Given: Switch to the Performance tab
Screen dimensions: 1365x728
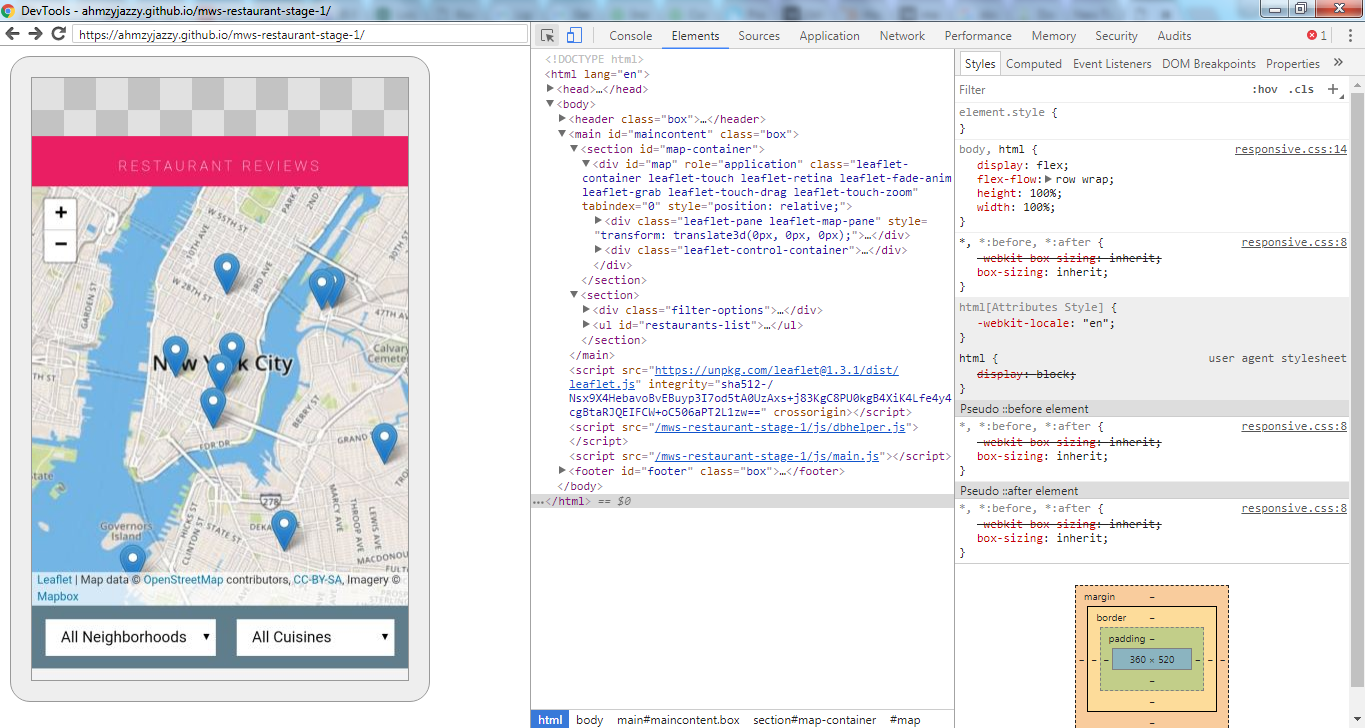Looking at the screenshot, I should (978, 36).
